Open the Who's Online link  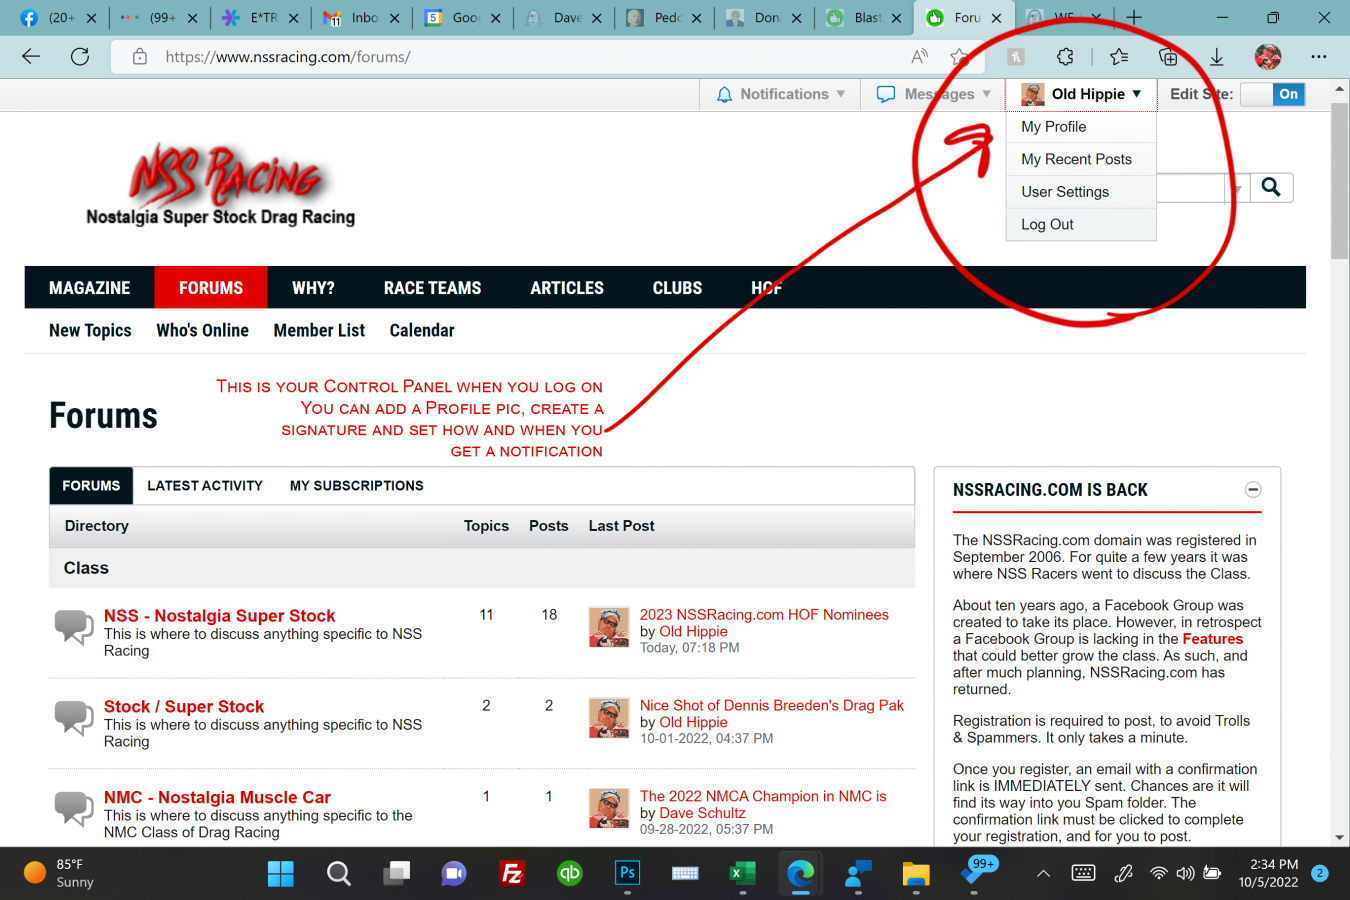202,330
